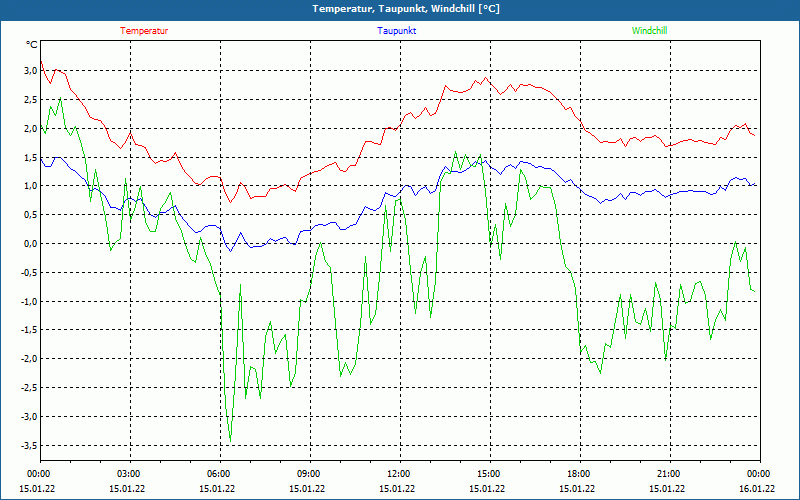Click the 3,0 y-axis value
800x500 pixels.
(x=31, y=70)
